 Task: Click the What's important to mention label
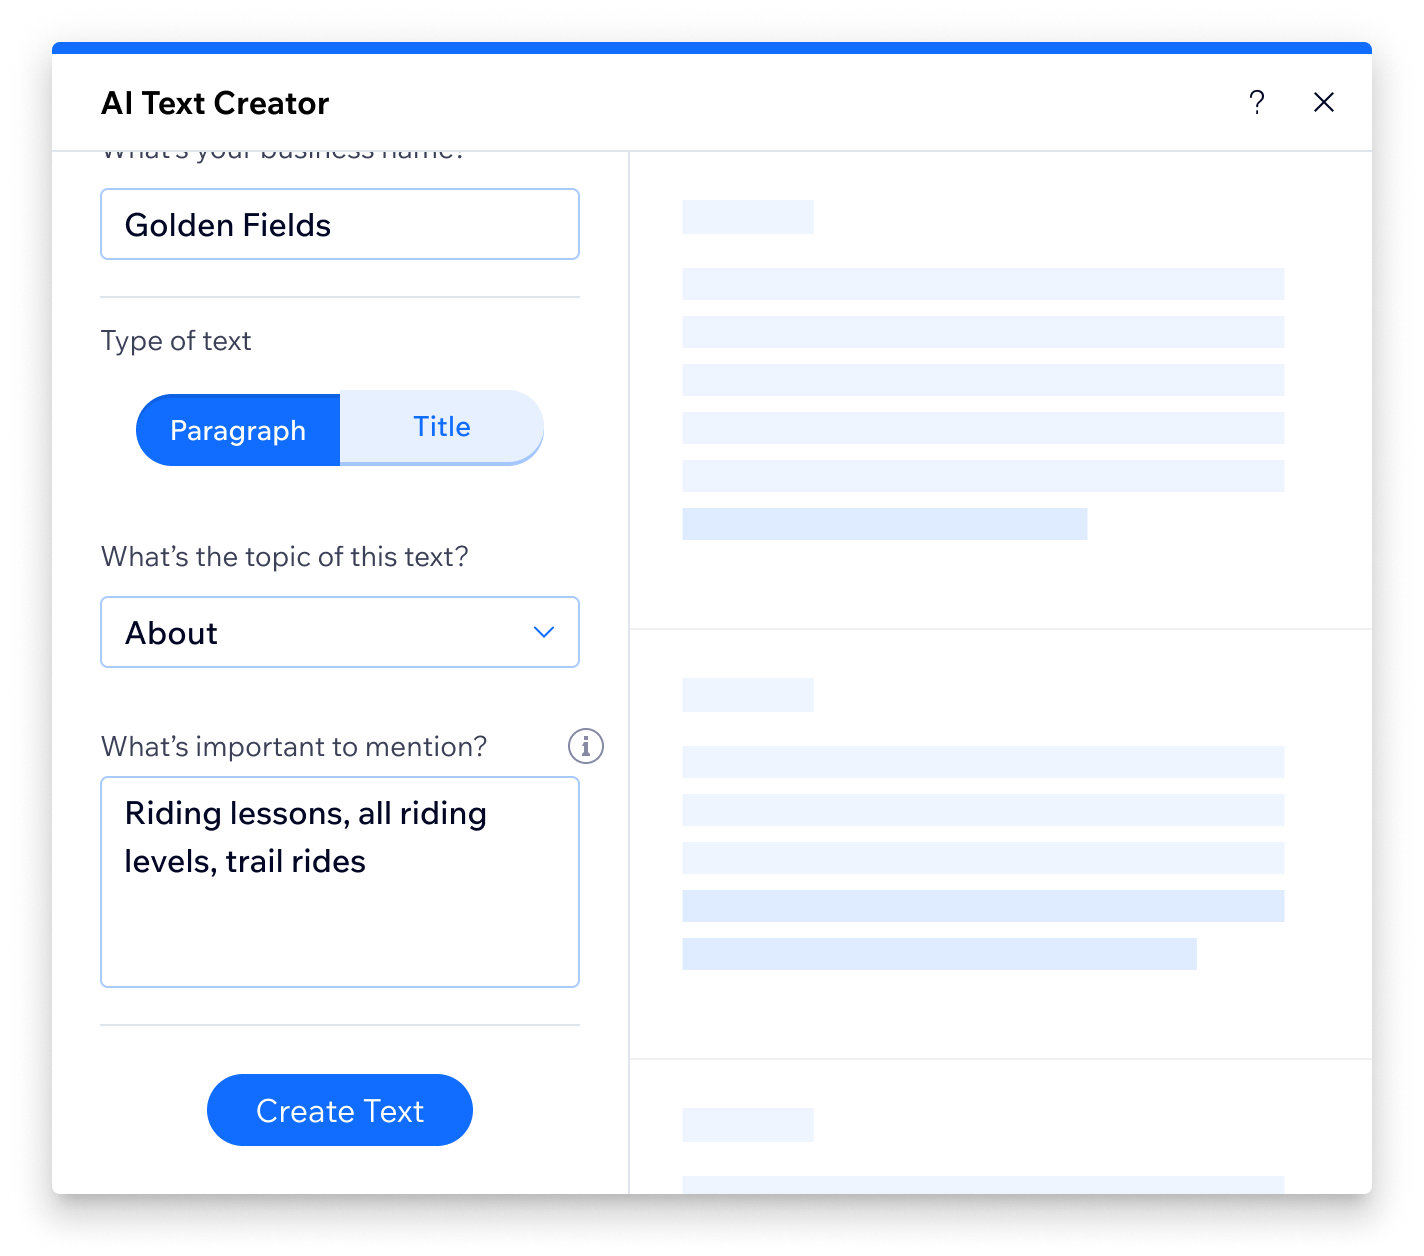(294, 747)
